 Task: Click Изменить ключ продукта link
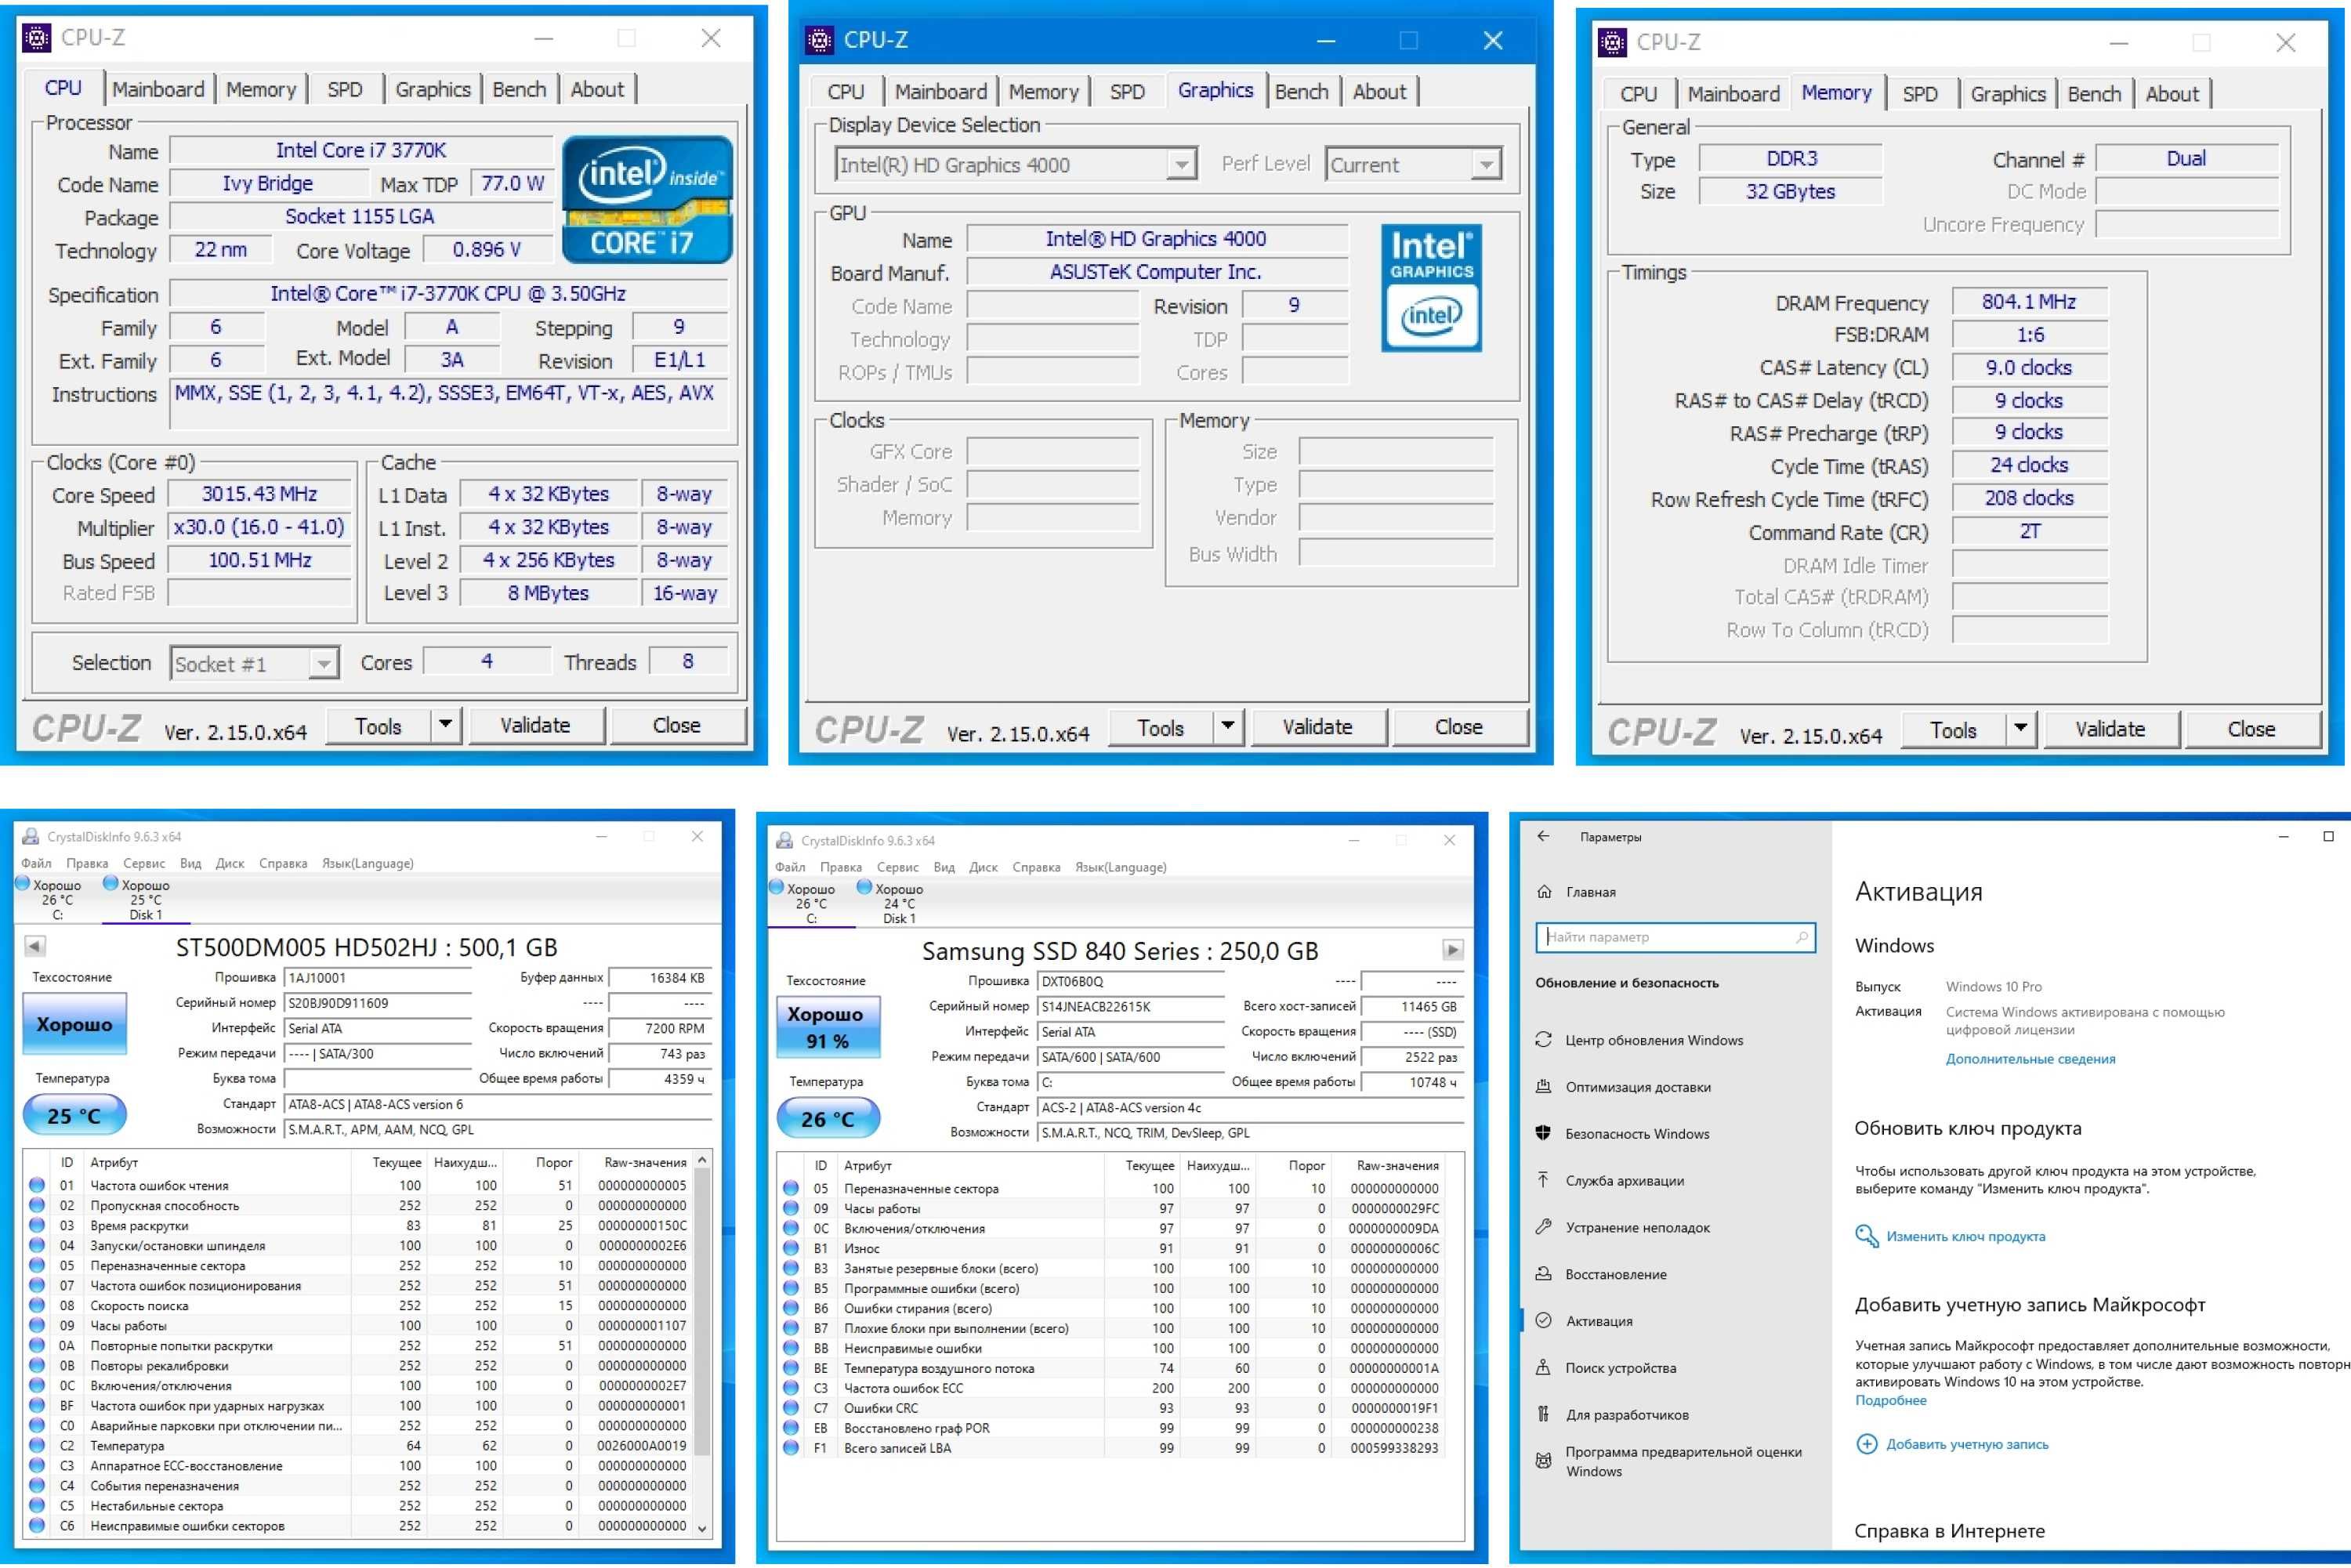[x=1965, y=1236]
